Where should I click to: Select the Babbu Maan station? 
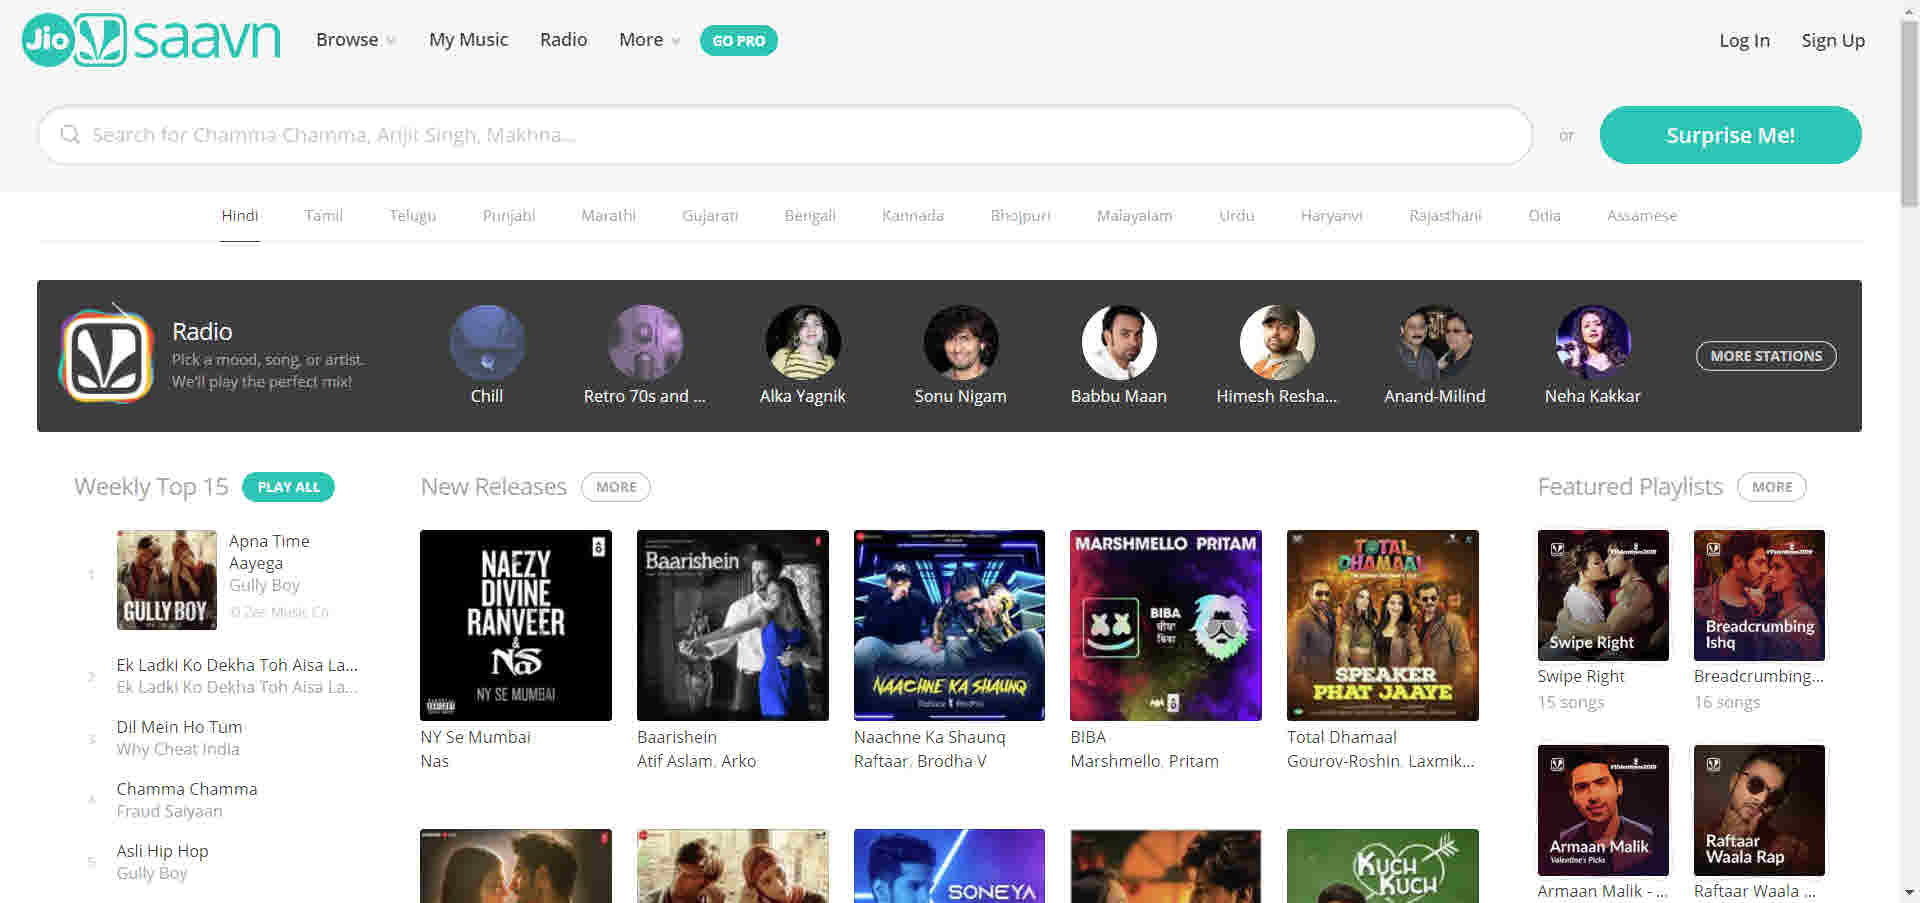click(1118, 341)
